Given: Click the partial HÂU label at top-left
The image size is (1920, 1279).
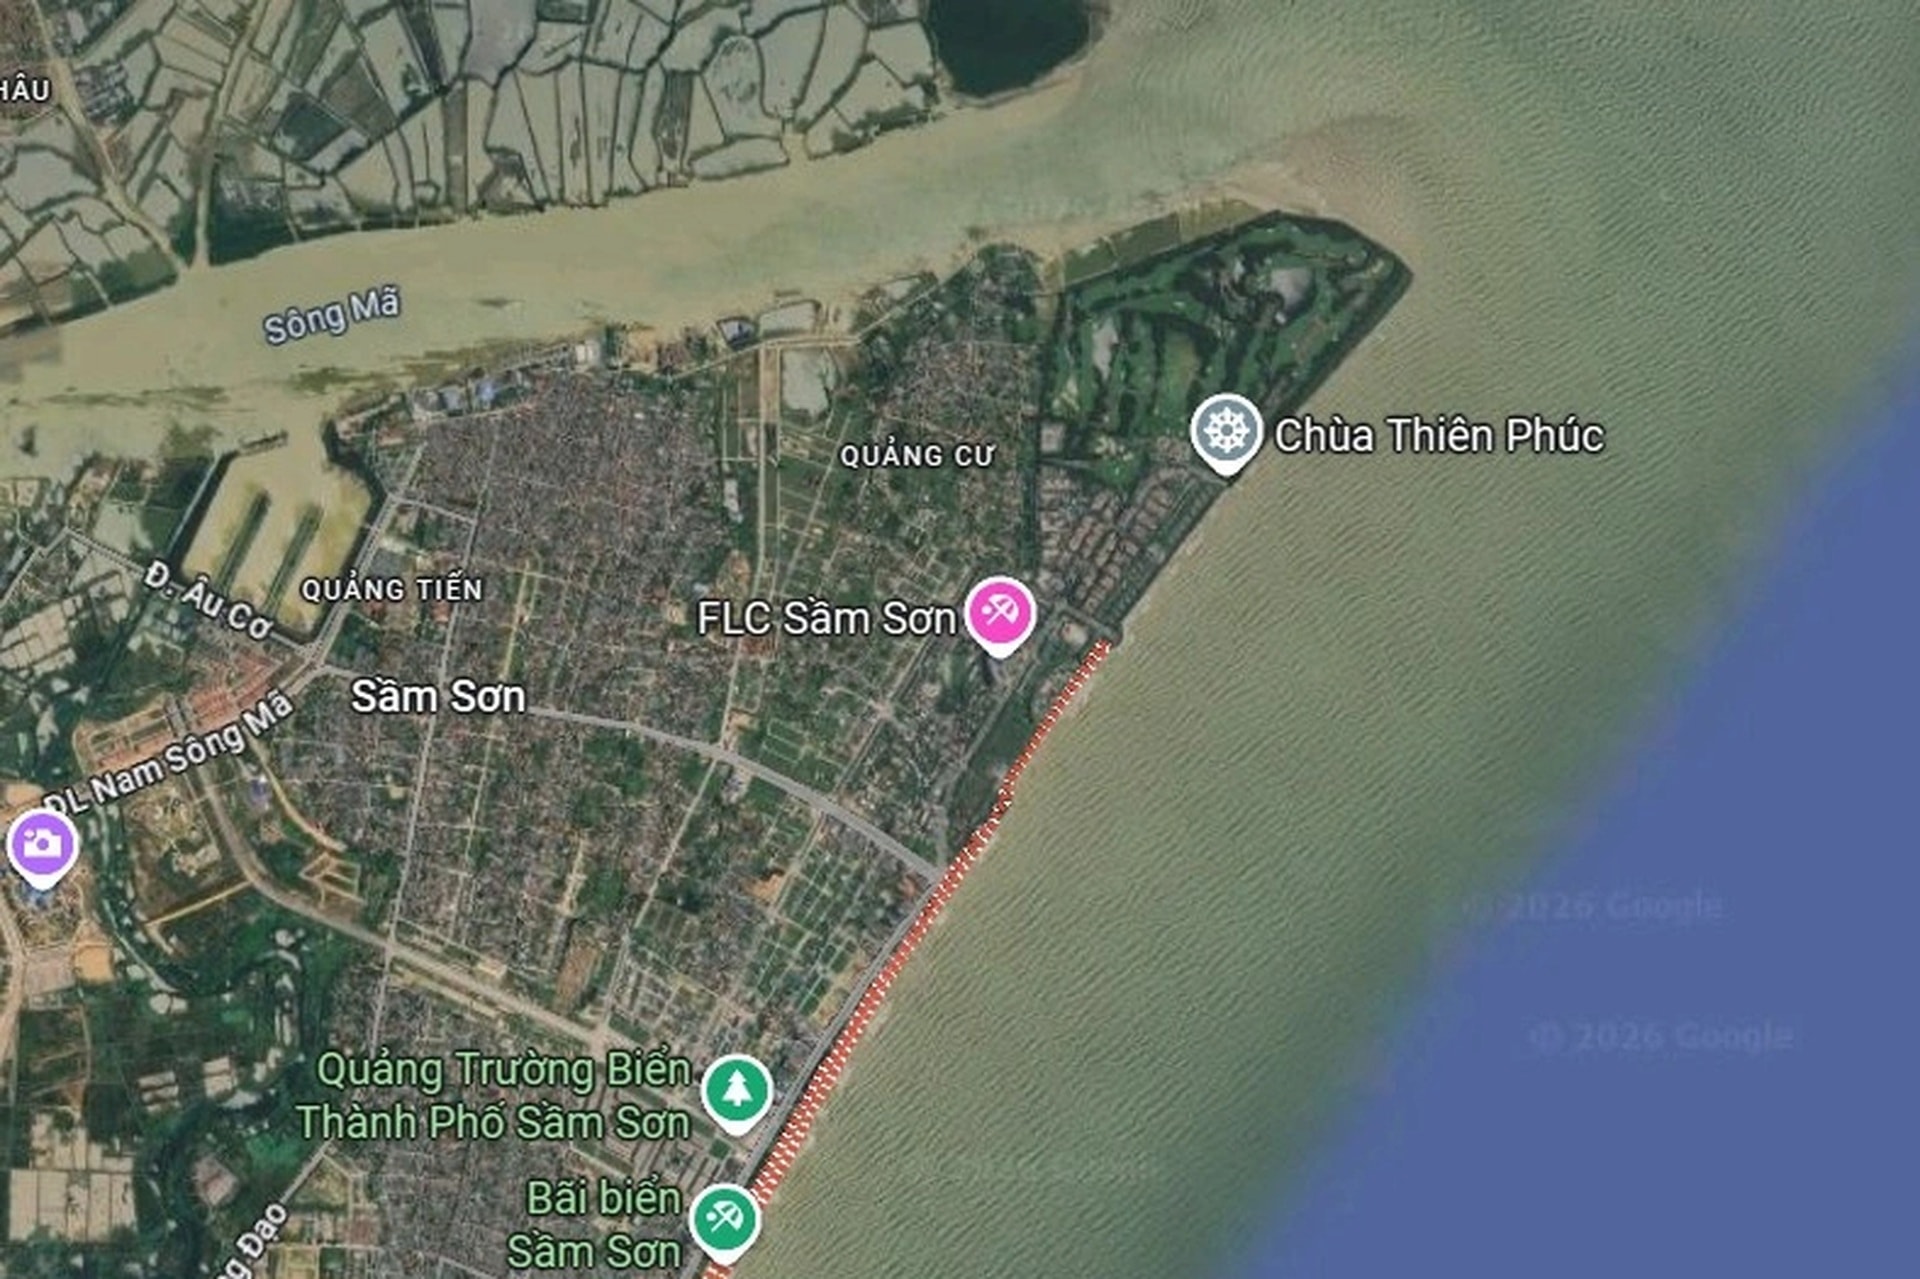Looking at the screenshot, I should pyautogui.click(x=25, y=91).
